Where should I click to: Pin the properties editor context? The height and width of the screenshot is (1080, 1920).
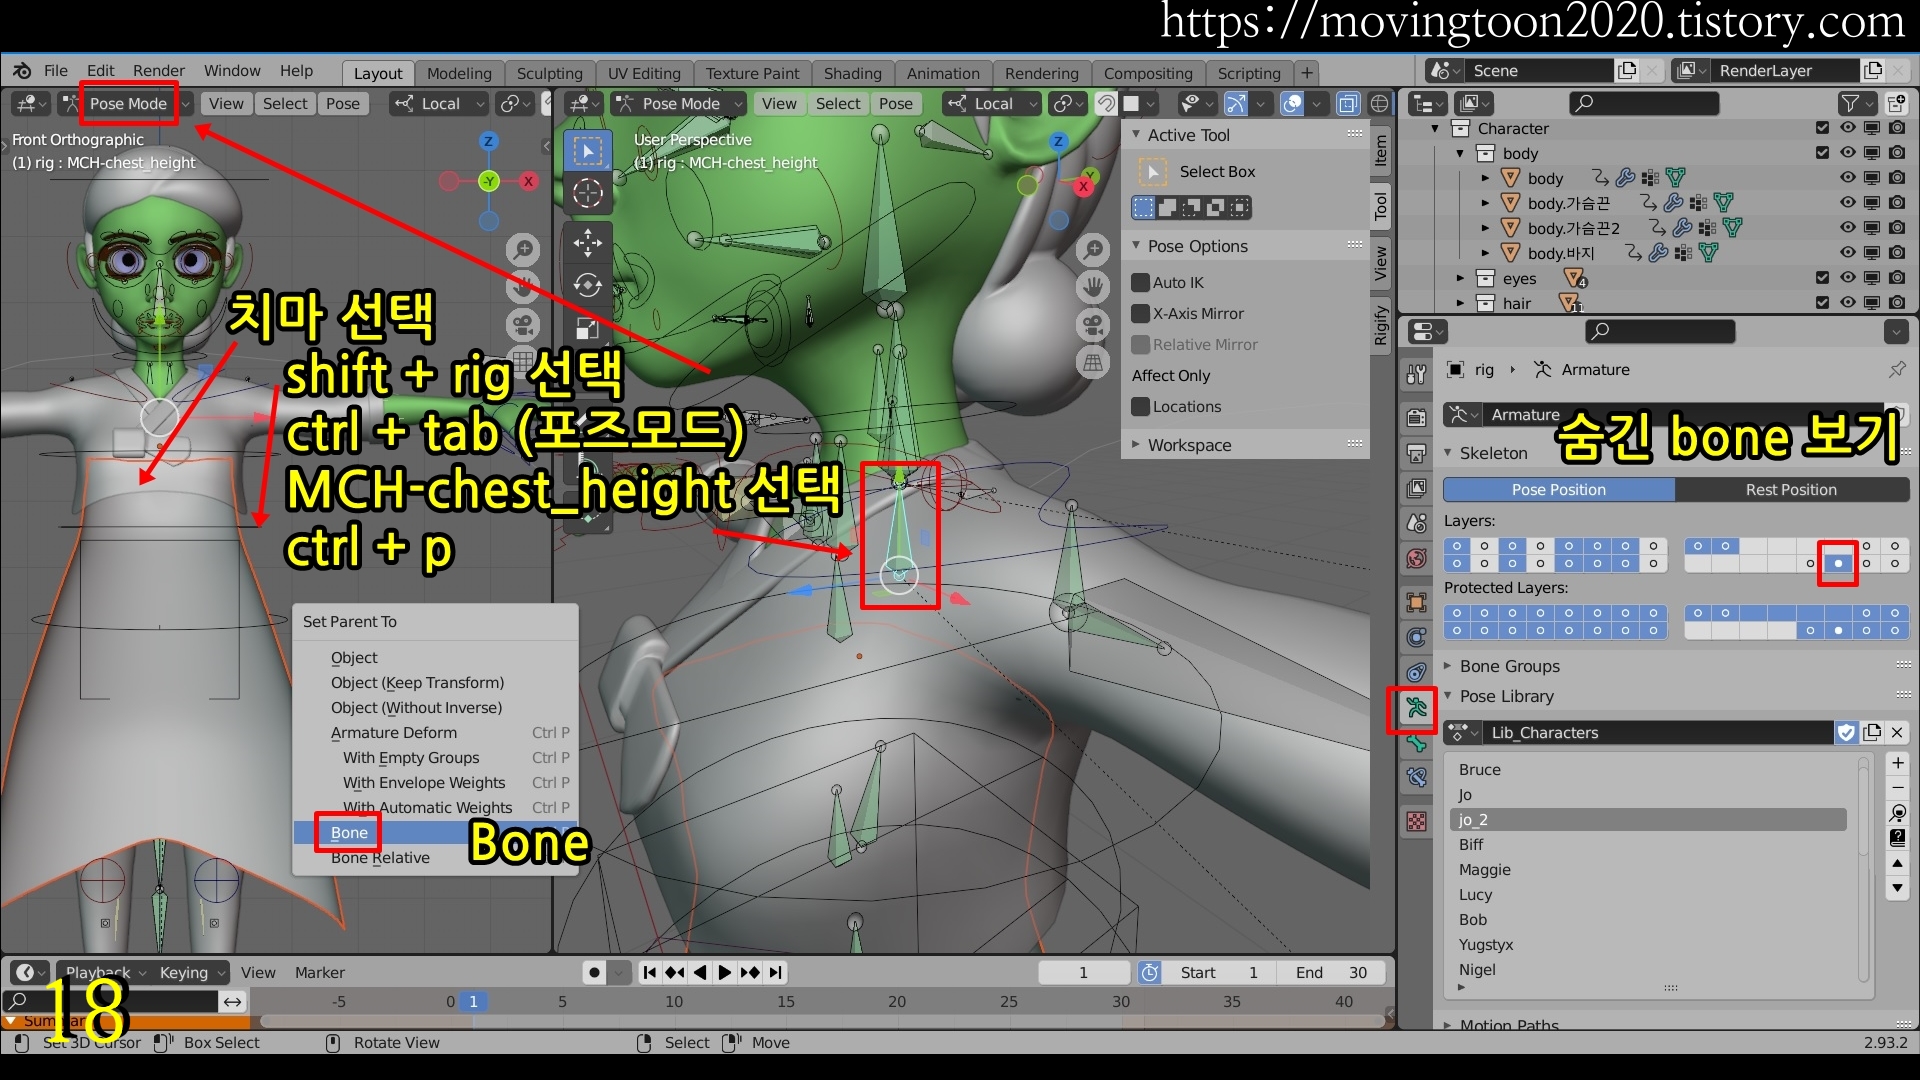click(1896, 369)
